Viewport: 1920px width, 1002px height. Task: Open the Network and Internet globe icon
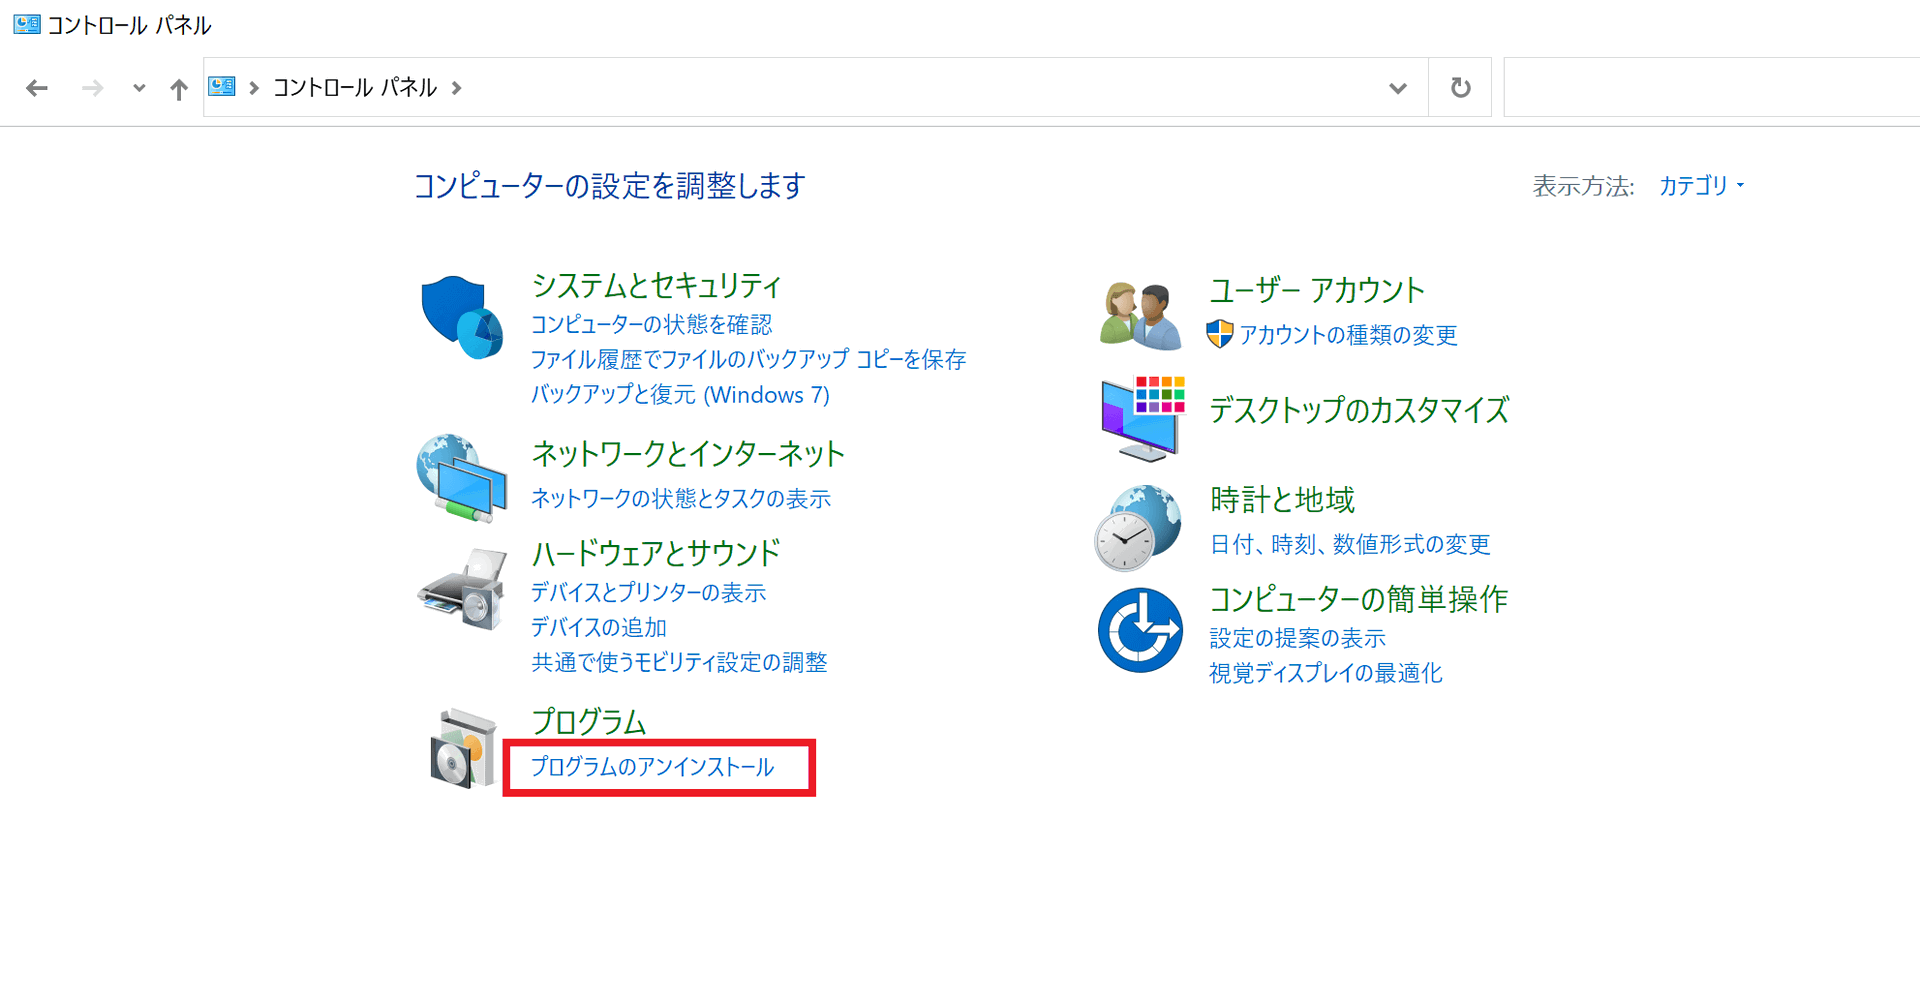pyautogui.click(x=462, y=478)
